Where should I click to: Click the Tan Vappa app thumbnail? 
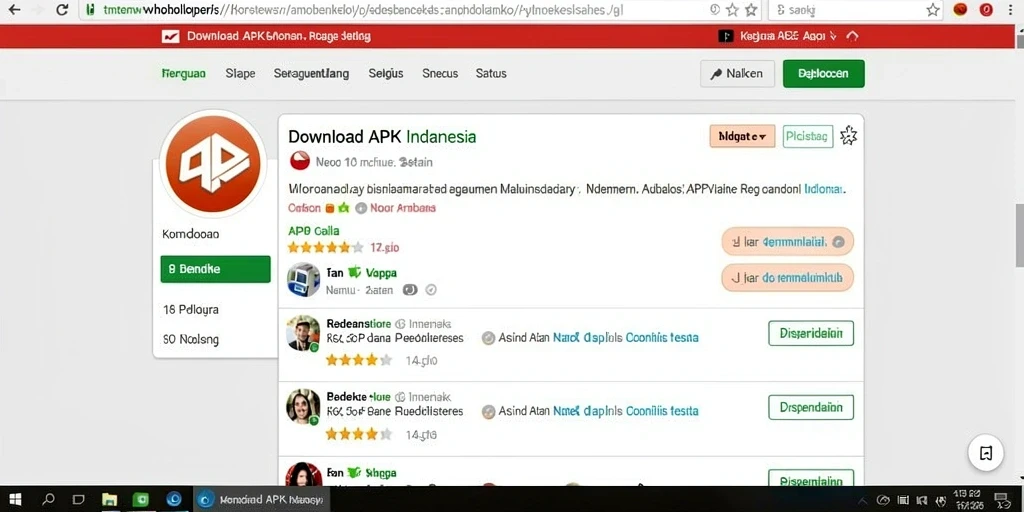click(x=303, y=280)
